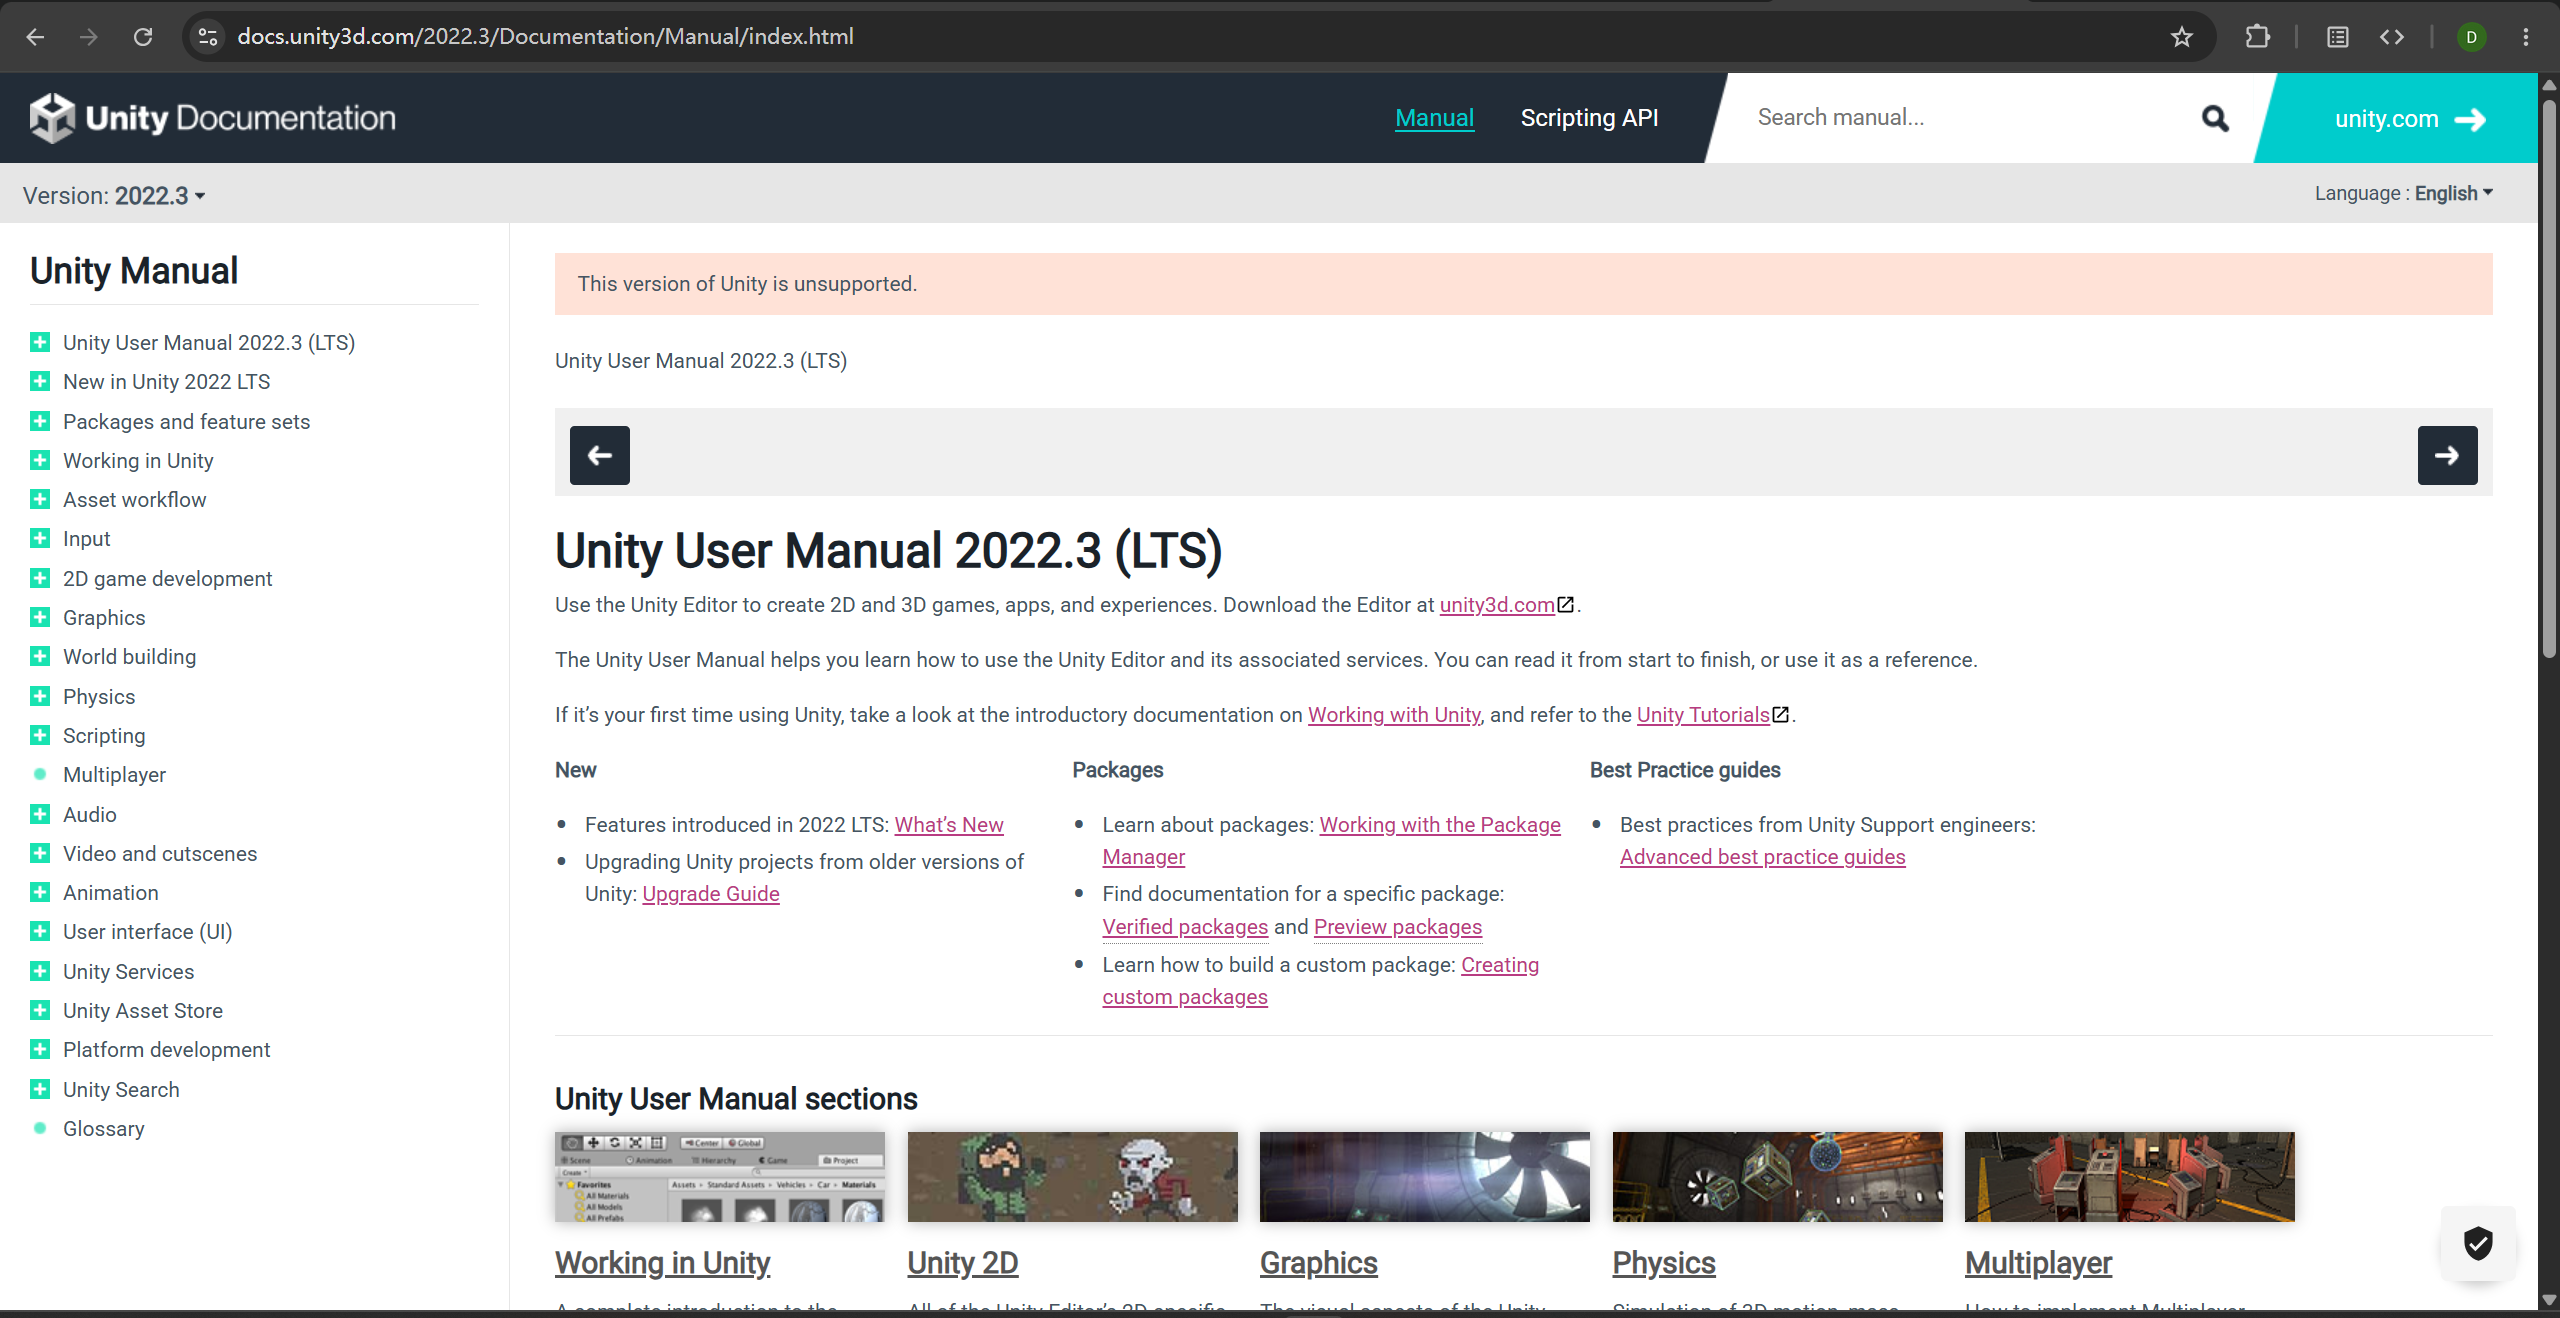Expand the Audio tree node

pos(40,814)
